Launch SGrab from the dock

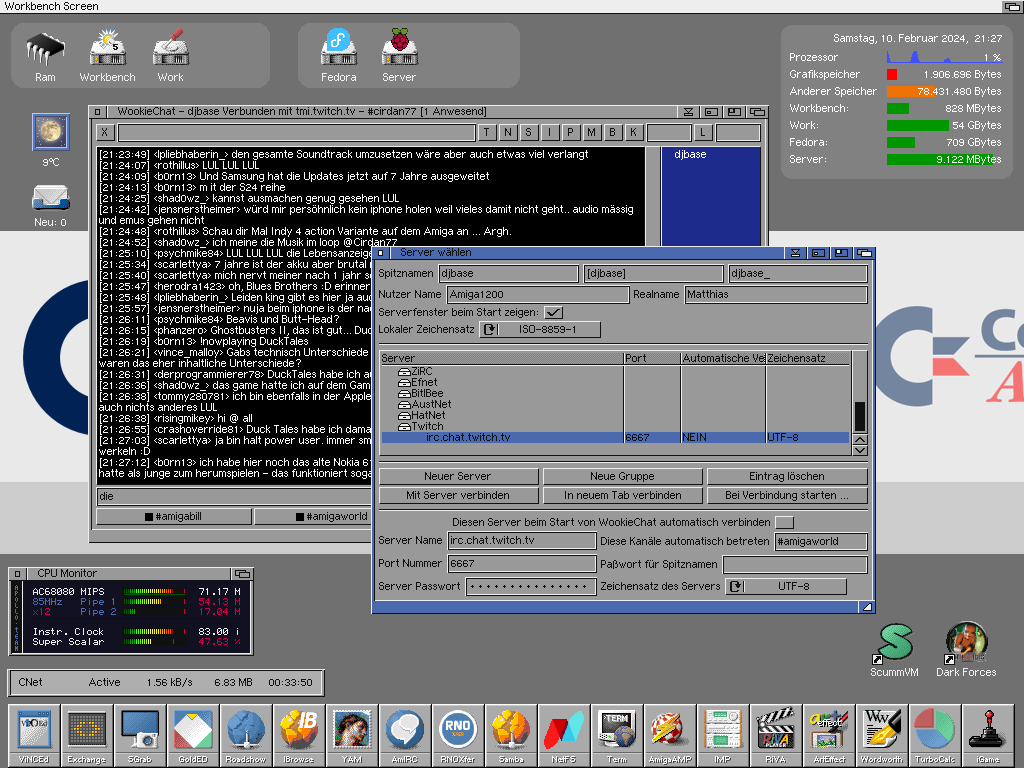(x=140, y=735)
